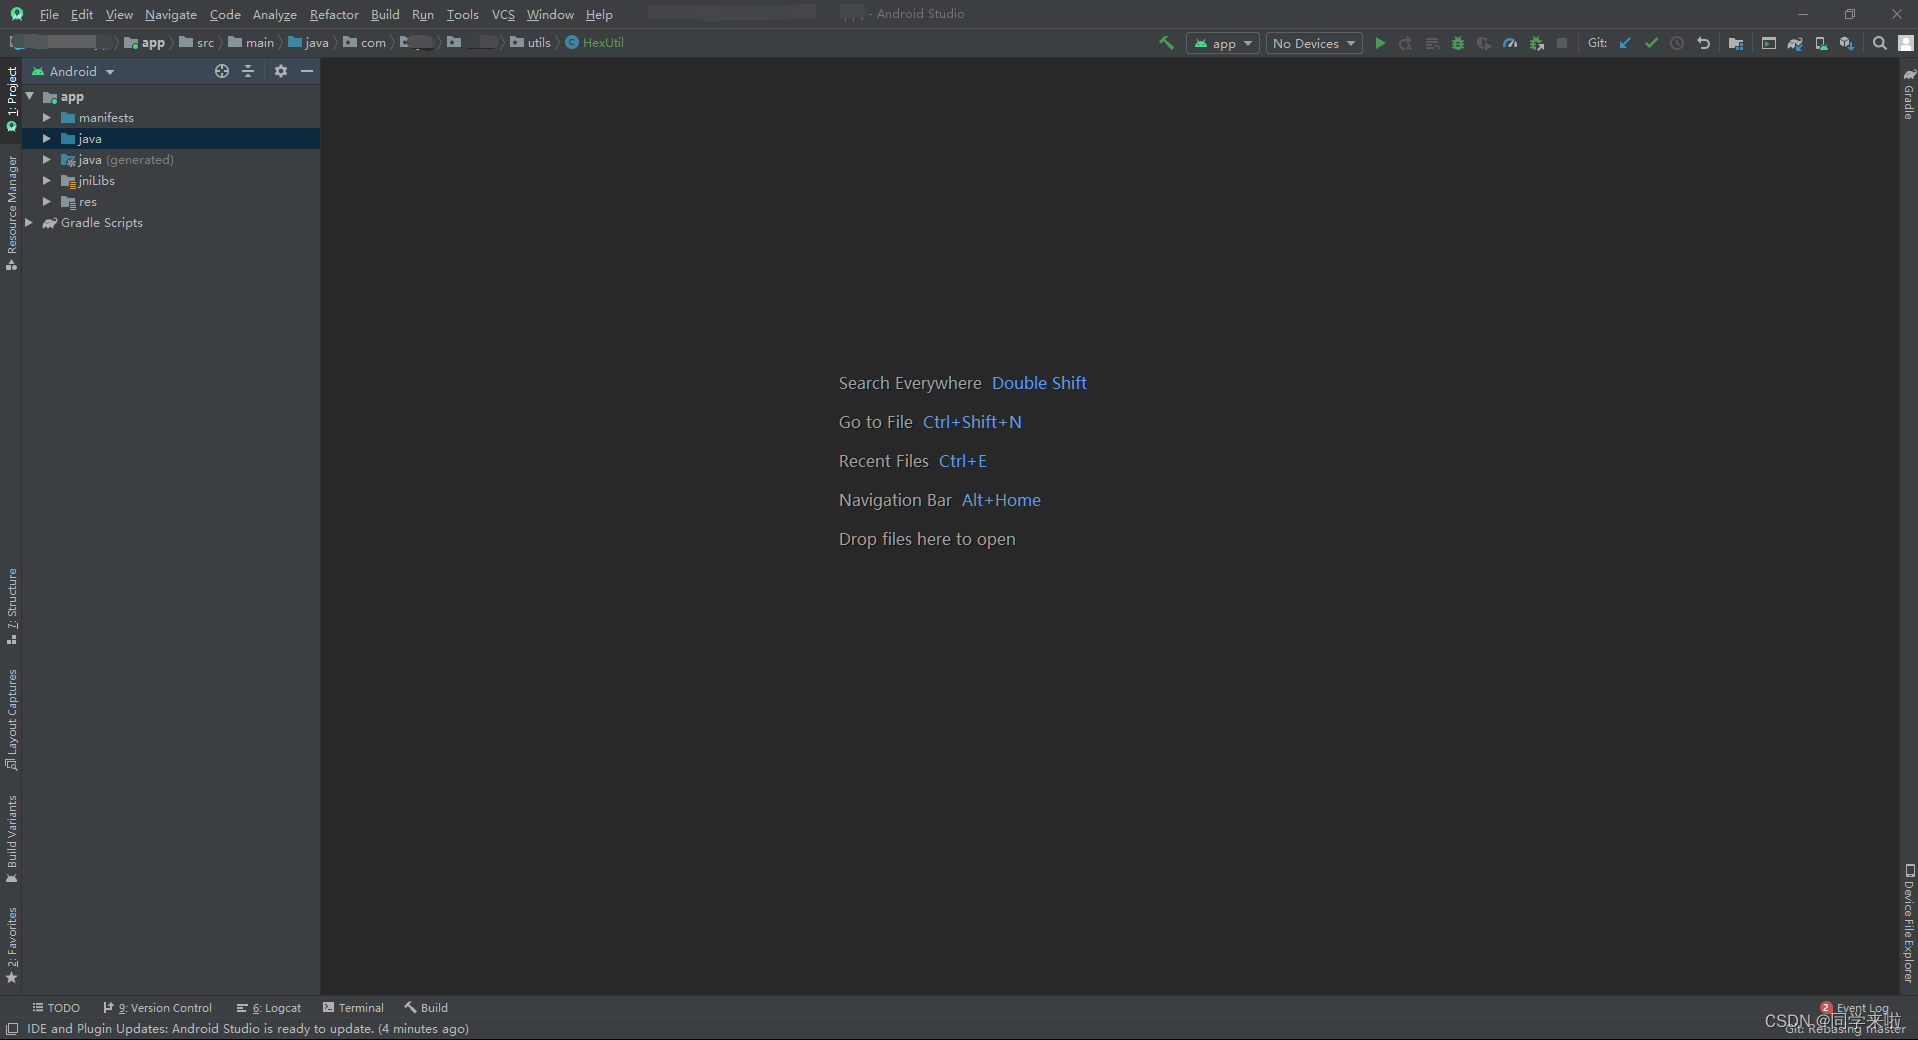Click the user account avatar icon
1918x1040 pixels.
1906,43
